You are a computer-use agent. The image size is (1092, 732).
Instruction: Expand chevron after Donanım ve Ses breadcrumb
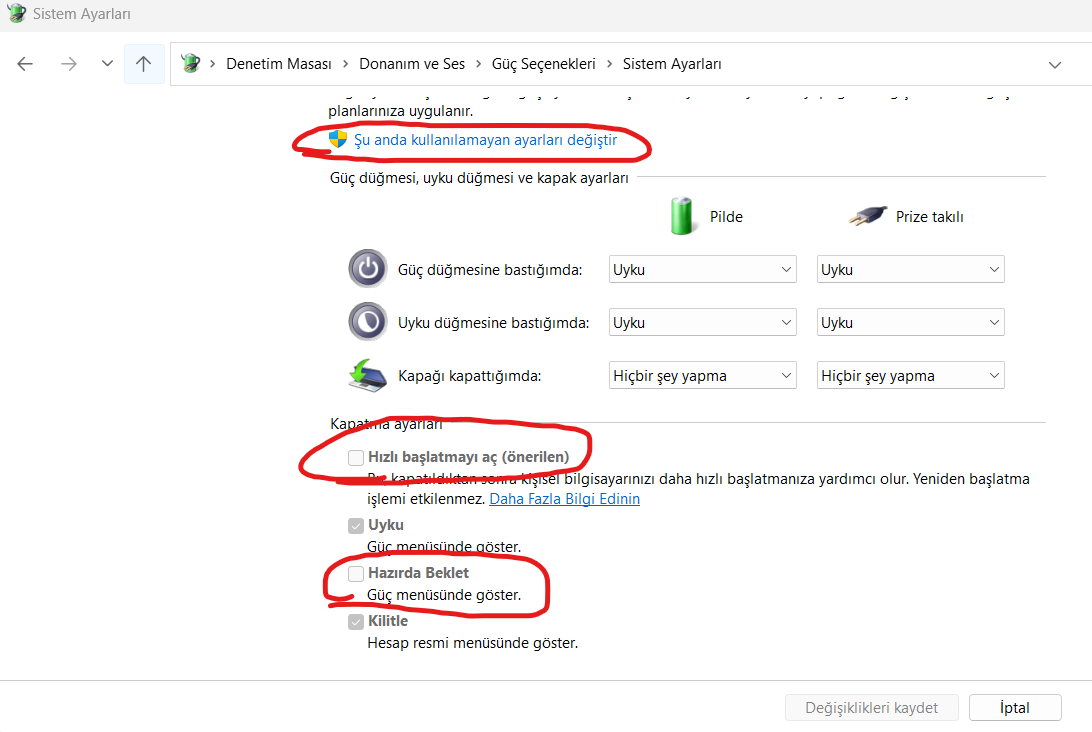(x=478, y=64)
